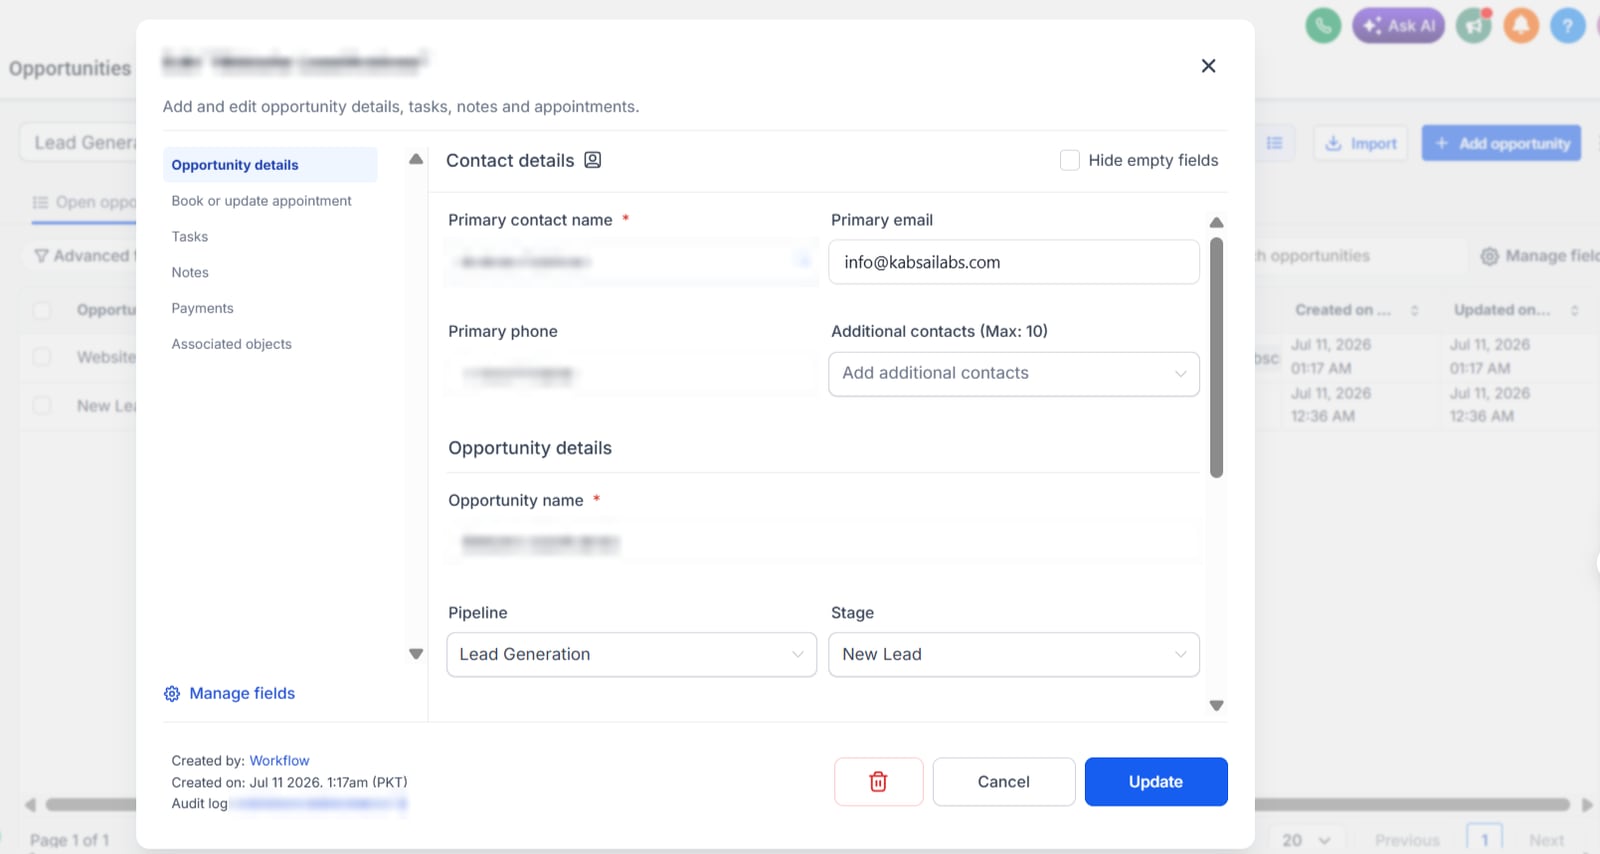Open the Lead Generation pipeline selector behind dialog
1600x854 pixels.
78,143
